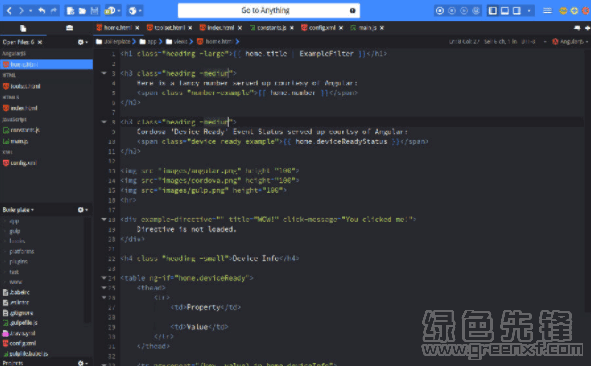The image size is (591, 366).
Task: Click the Go to Anything search field
Action: click(269, 11)
